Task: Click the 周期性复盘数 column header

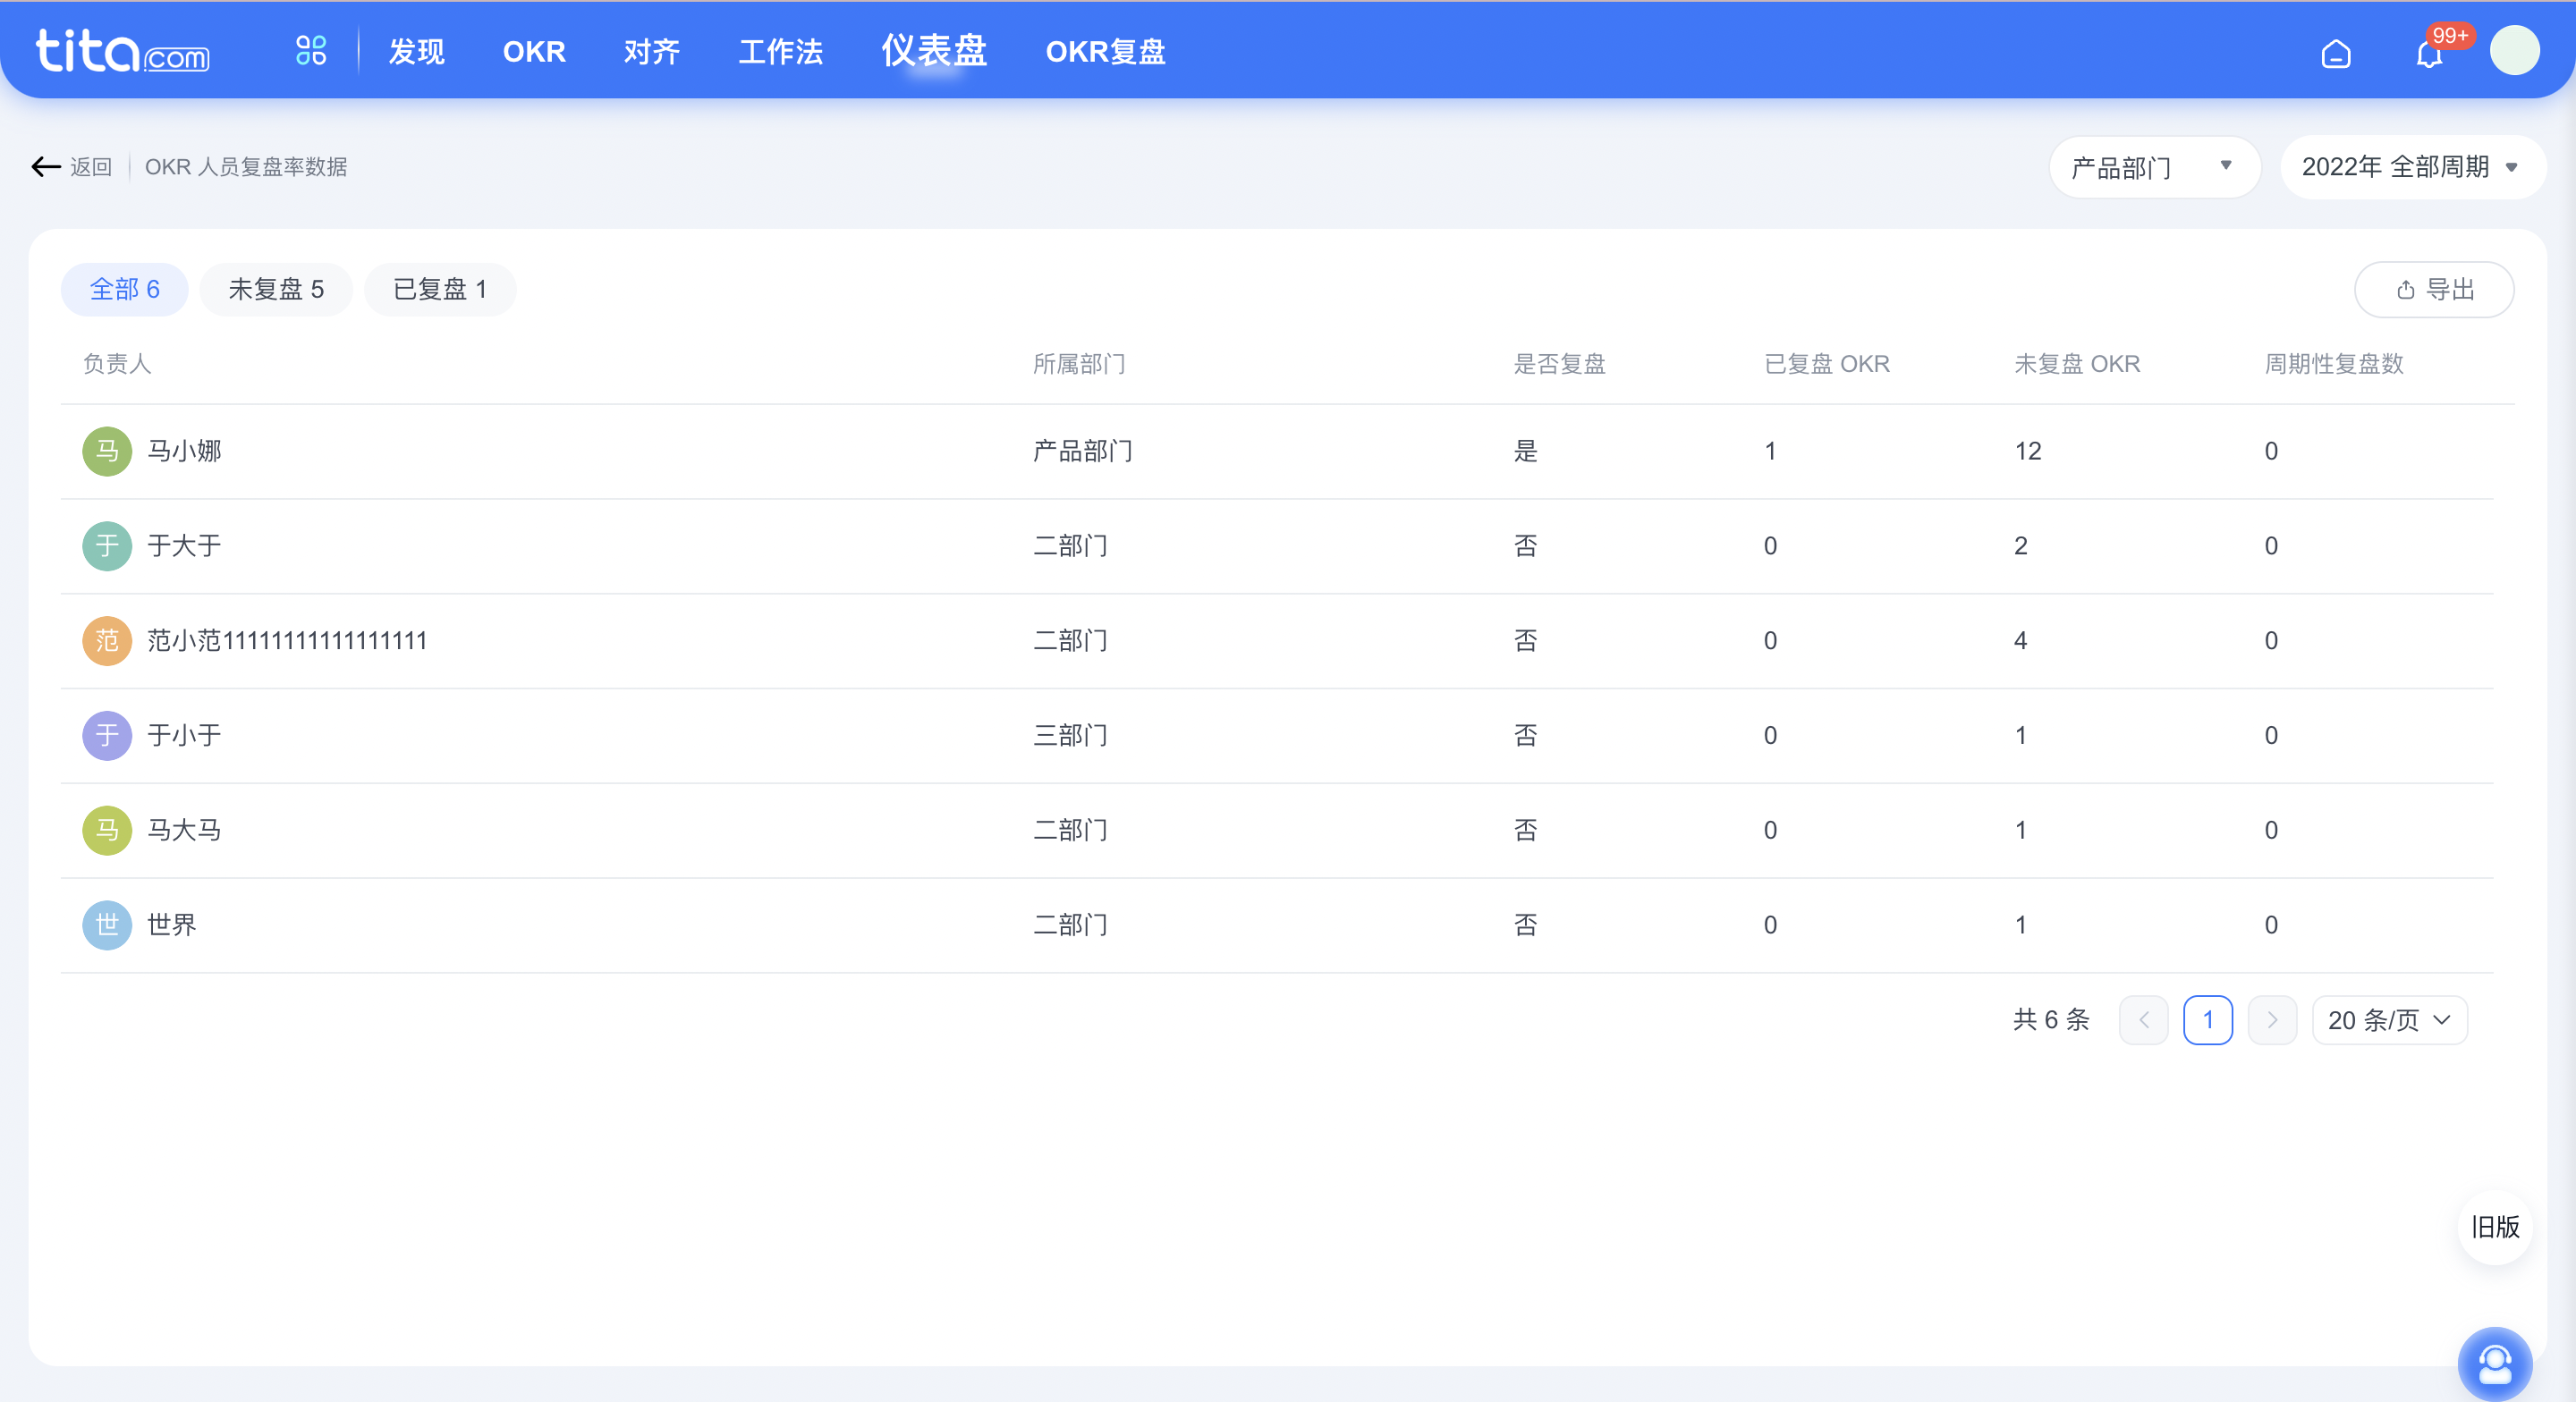Action: click(2334, 364)
